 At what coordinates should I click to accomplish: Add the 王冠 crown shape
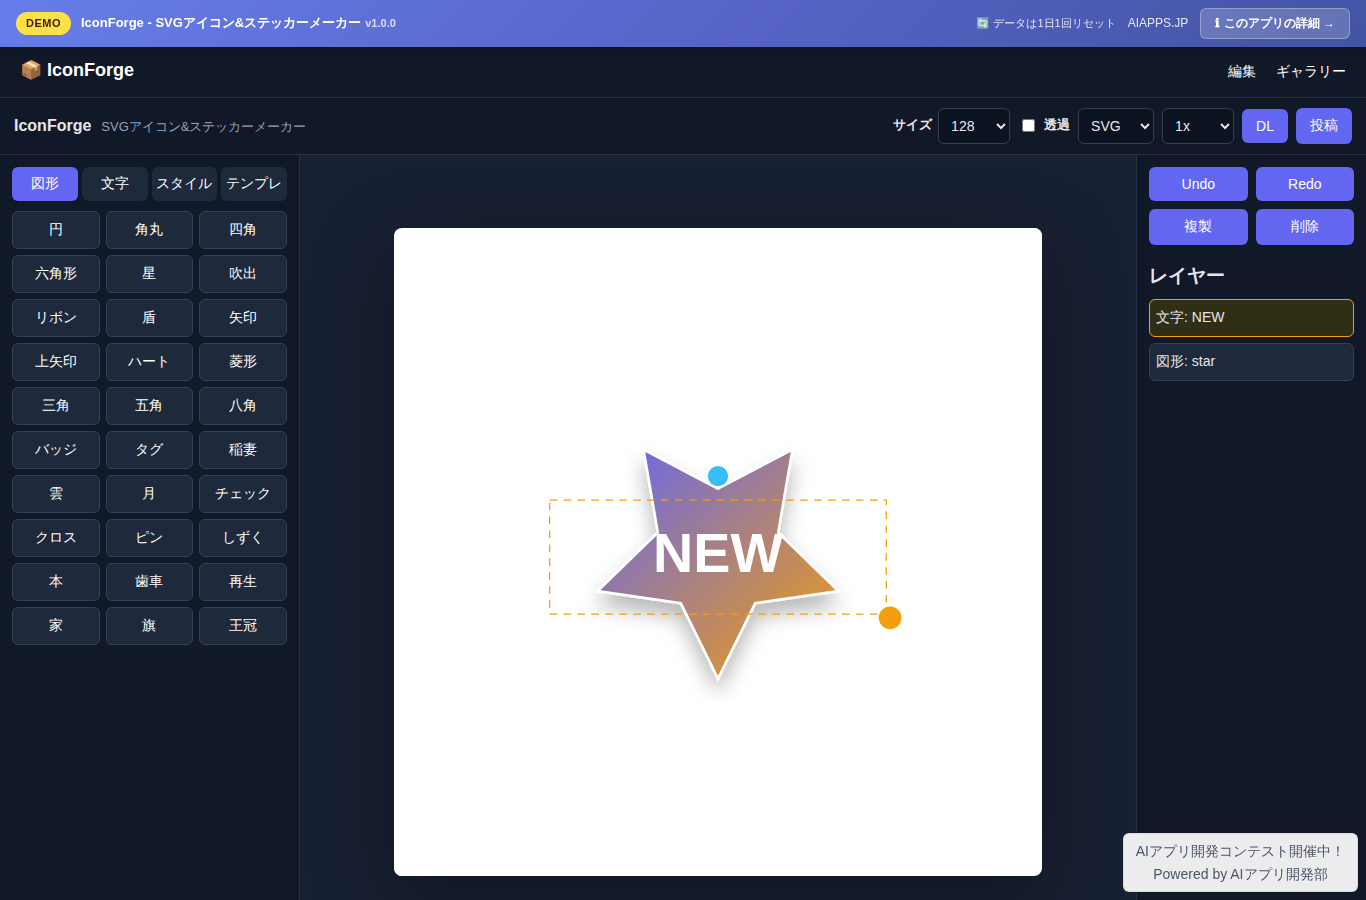(243, 626)
